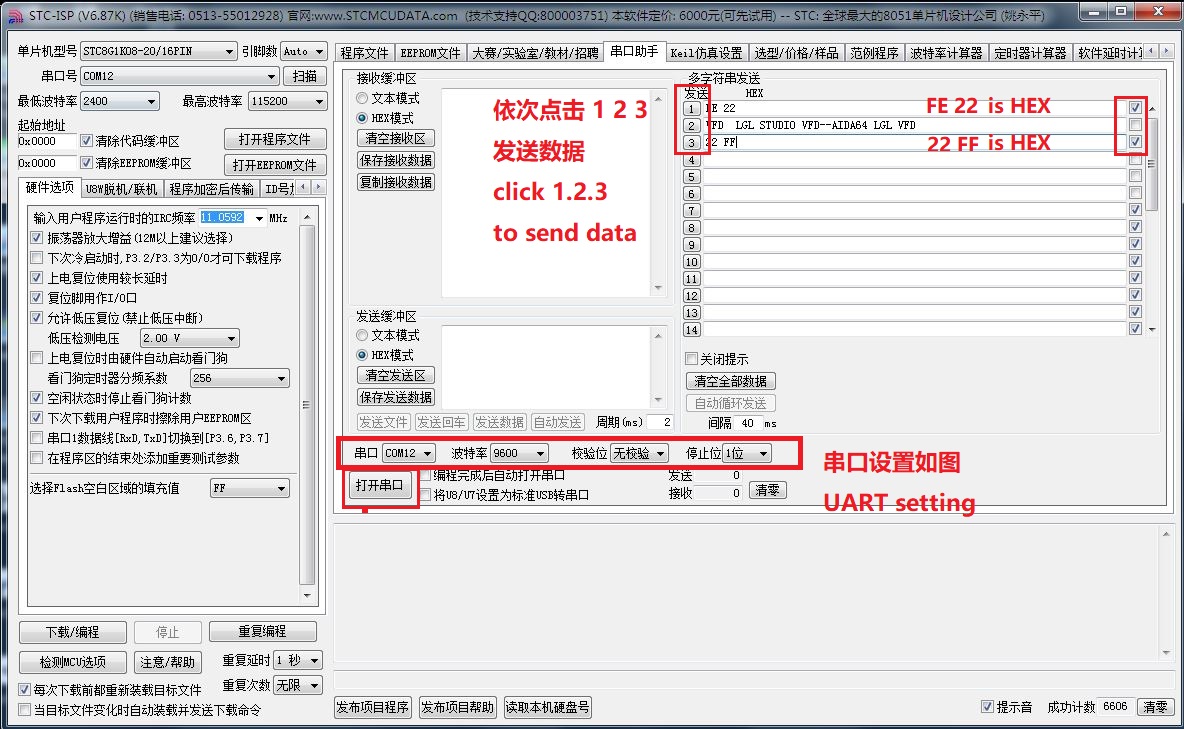Enable the close prompt (关闭提示) checkbox
Screen dimensions: 1184x729
point(692,359)
